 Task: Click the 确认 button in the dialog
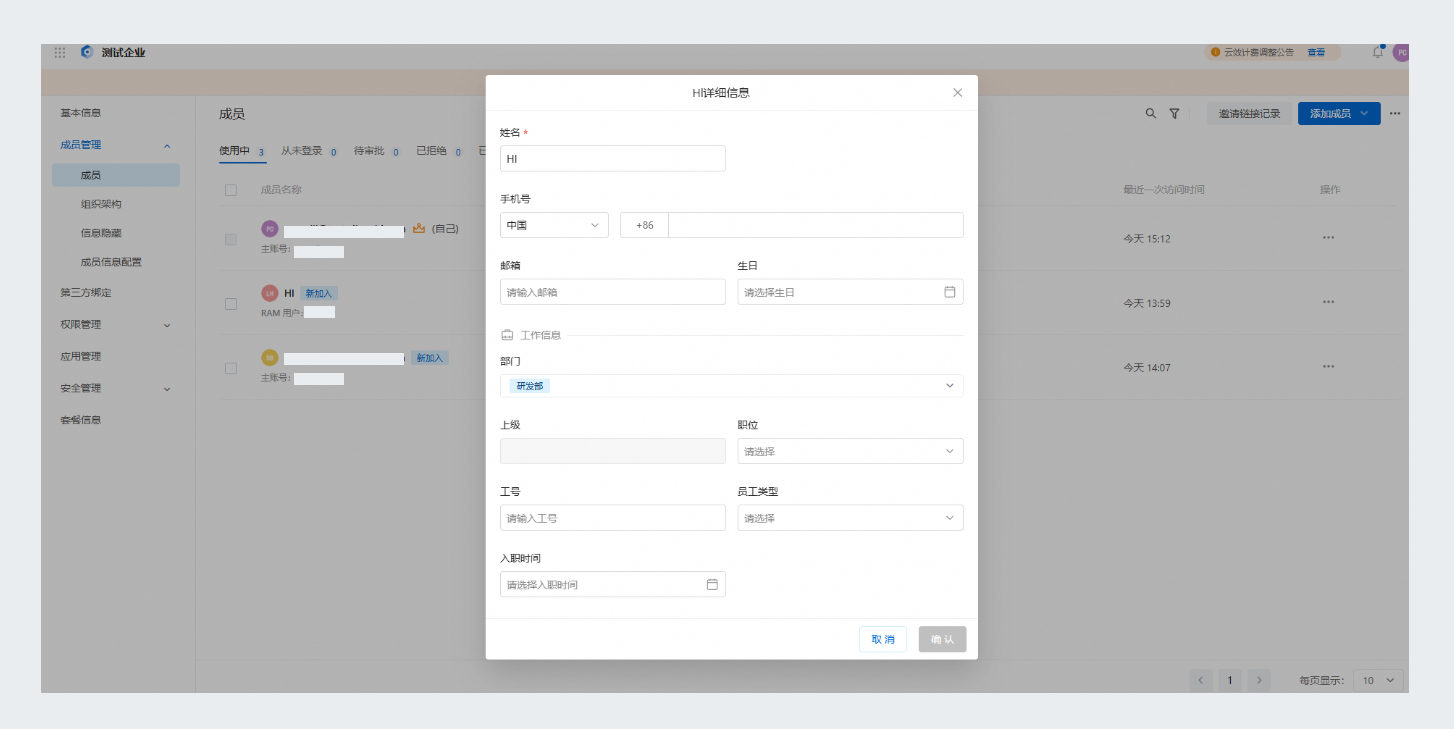[x=943, y=639]
